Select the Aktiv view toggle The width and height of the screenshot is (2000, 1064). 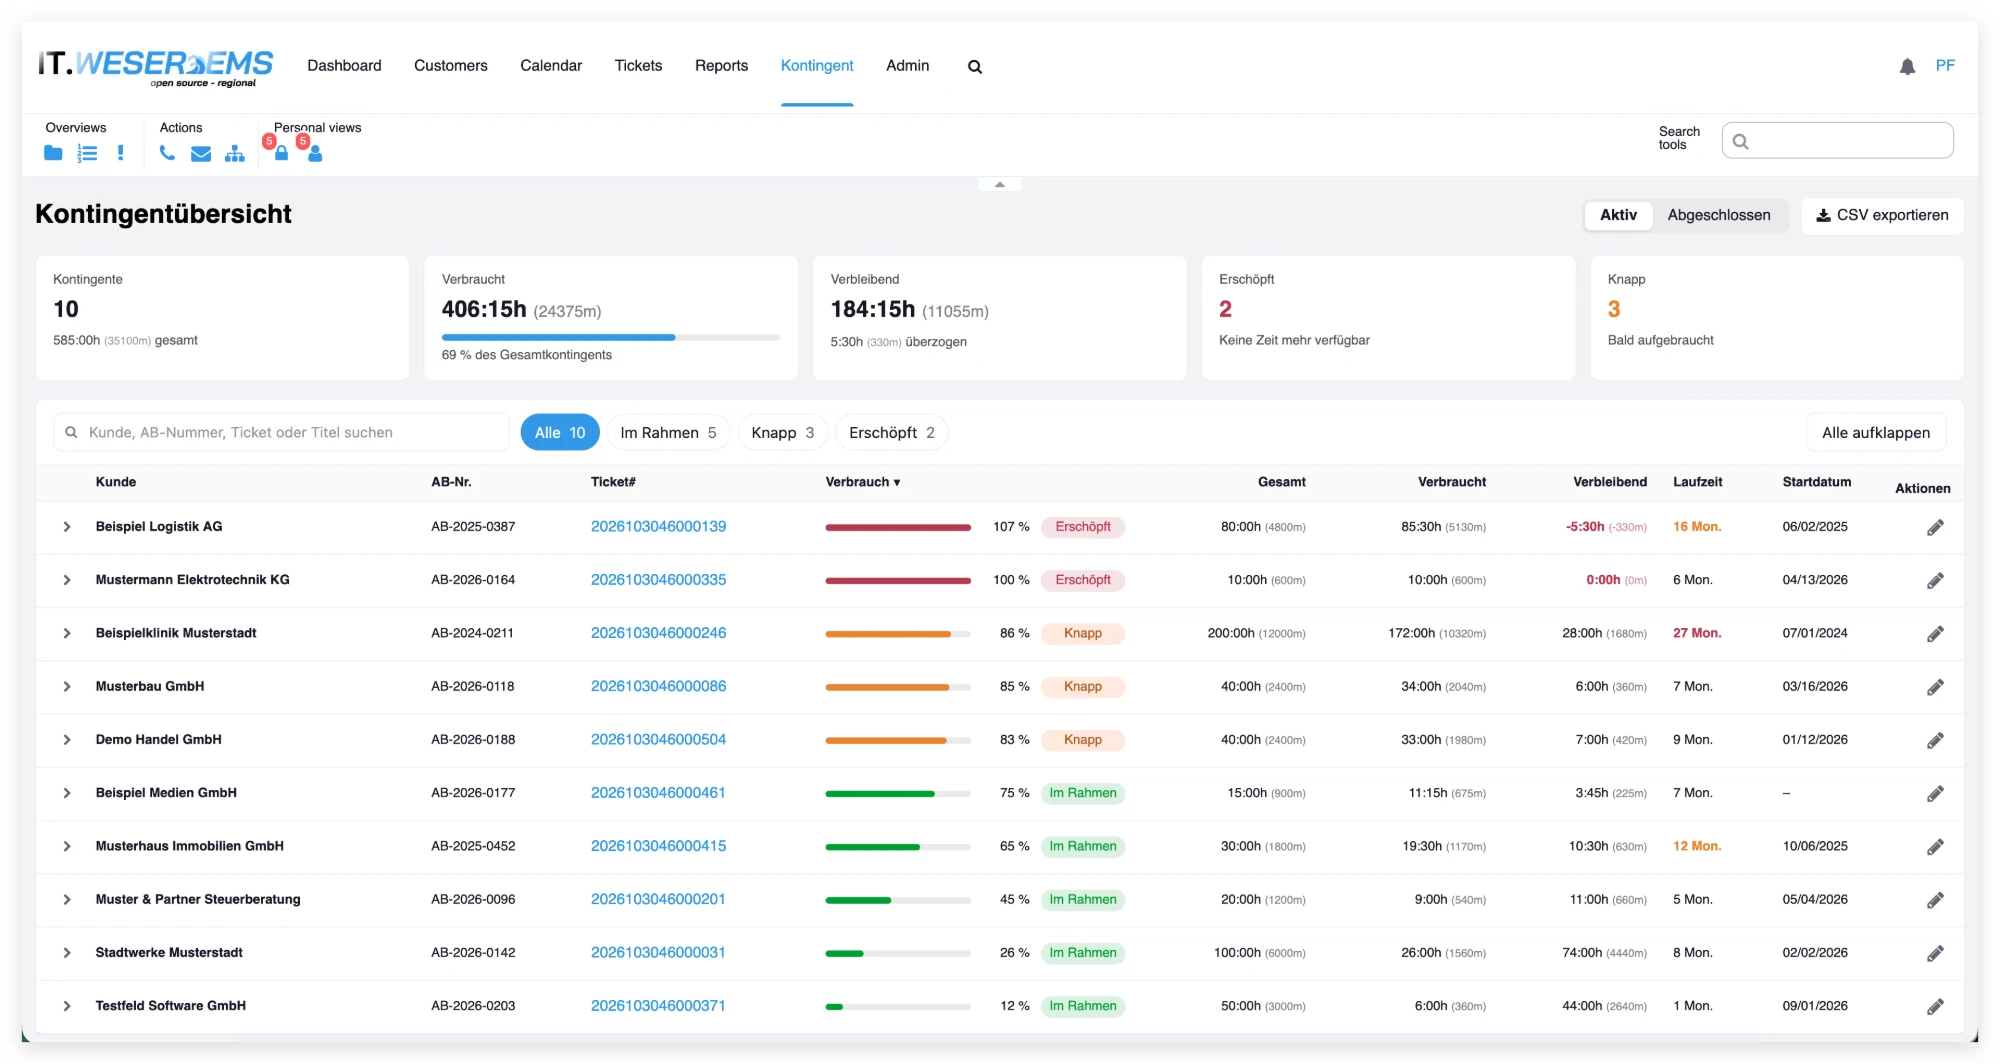[x=1618, y=215]
